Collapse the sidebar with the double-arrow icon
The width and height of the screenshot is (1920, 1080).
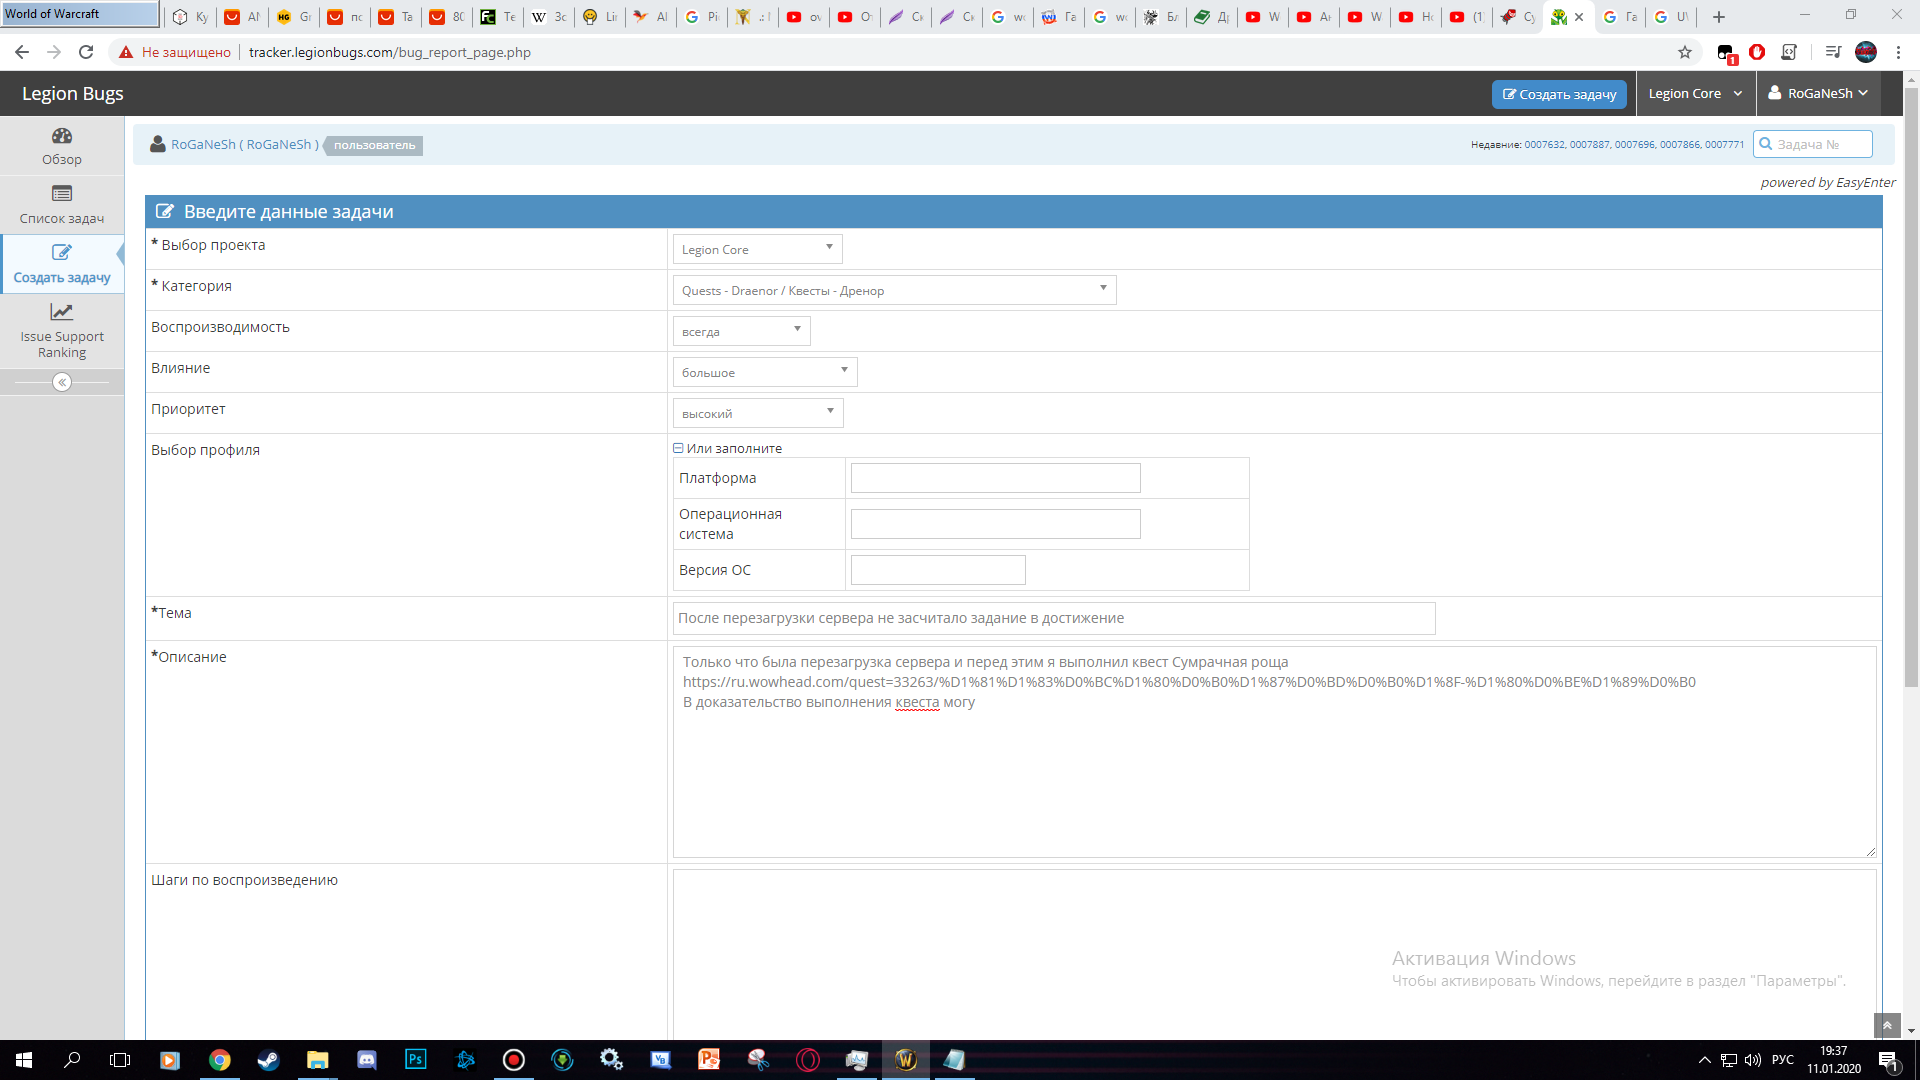click(x=62, y=382)
